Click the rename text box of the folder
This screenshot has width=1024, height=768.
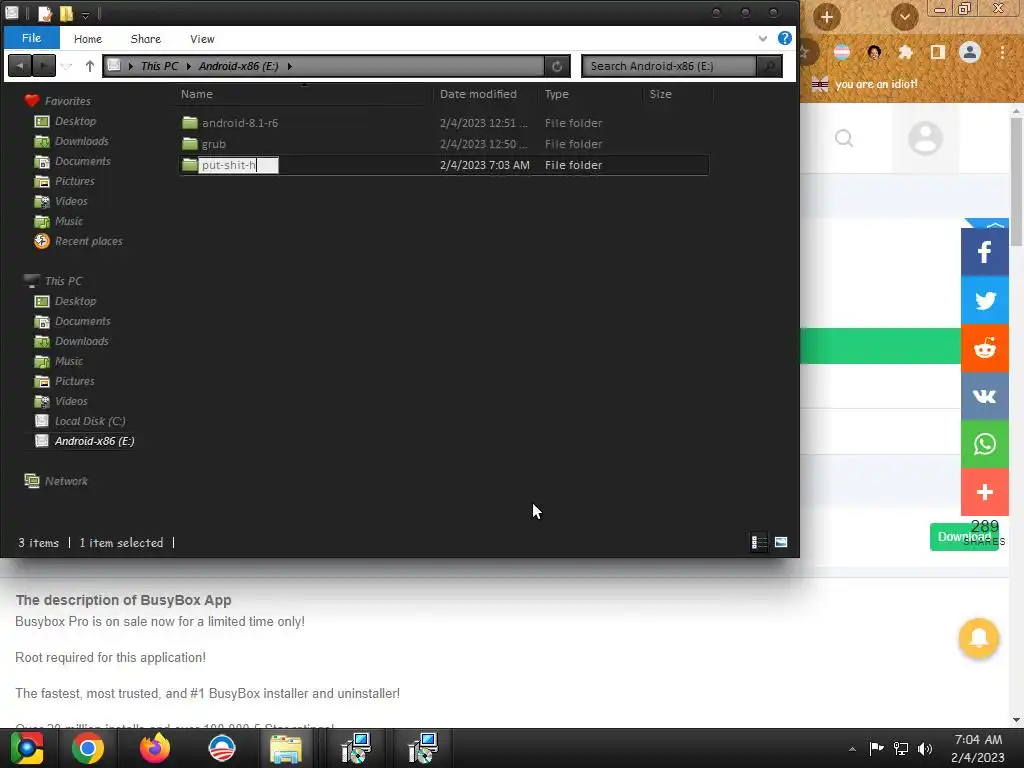pos(238,165)
